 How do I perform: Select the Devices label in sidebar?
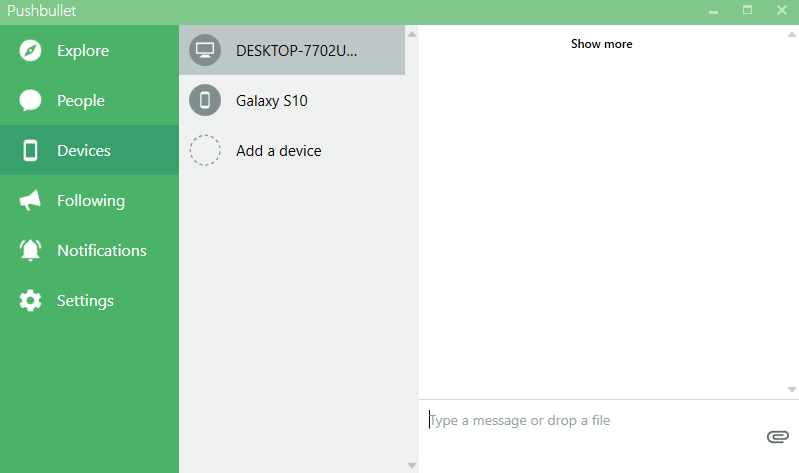tap(84, 150)
